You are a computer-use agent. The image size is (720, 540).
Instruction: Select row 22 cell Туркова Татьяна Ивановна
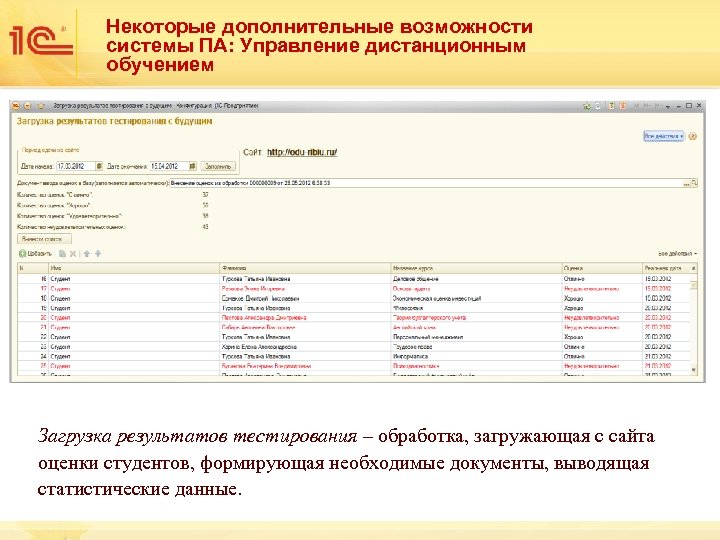305,337
